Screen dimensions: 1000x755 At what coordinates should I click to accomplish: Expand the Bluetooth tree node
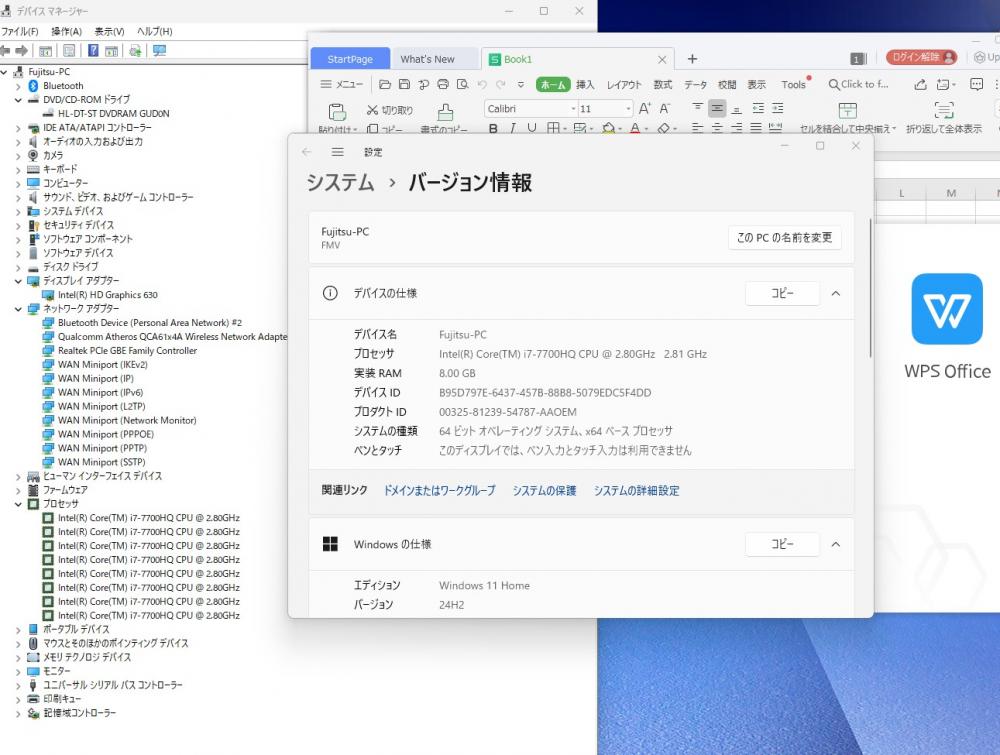click(18, 86)
